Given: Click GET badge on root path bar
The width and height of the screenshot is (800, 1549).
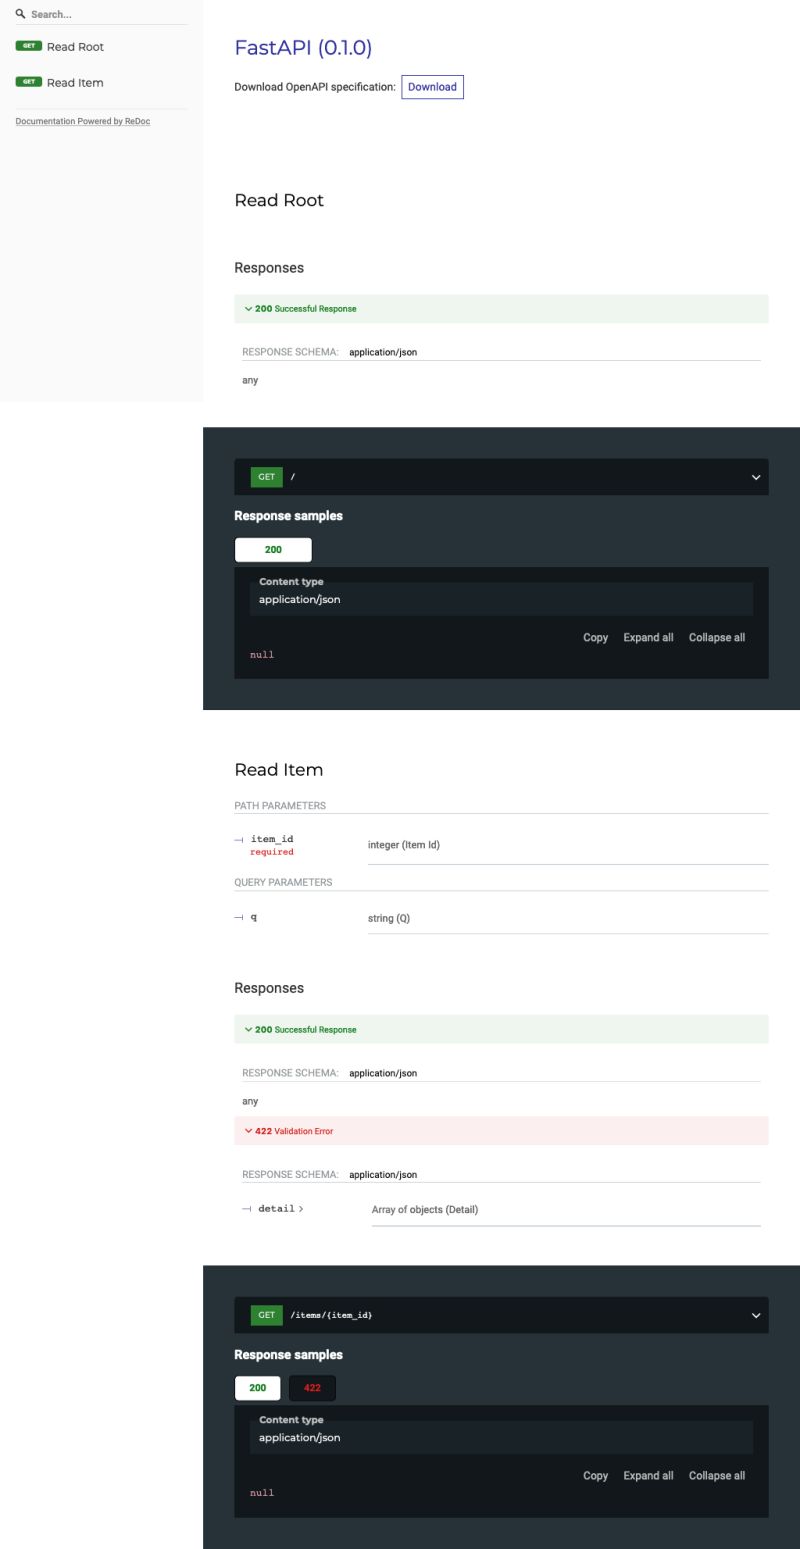Looking at the screenshot, I should [267, 477].
